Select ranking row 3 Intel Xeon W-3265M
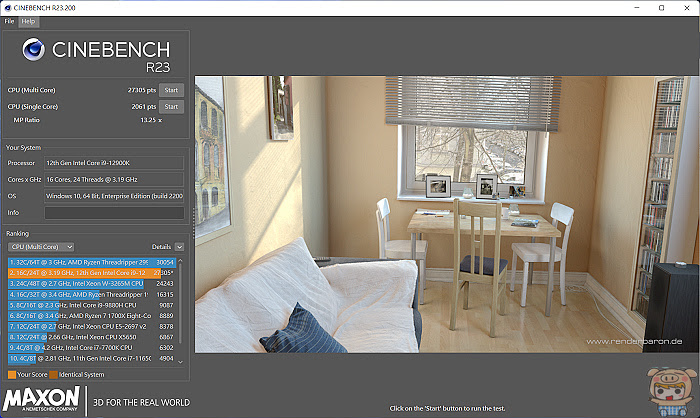Viewport: 700px width, 418px height. [x=91, y=284]
